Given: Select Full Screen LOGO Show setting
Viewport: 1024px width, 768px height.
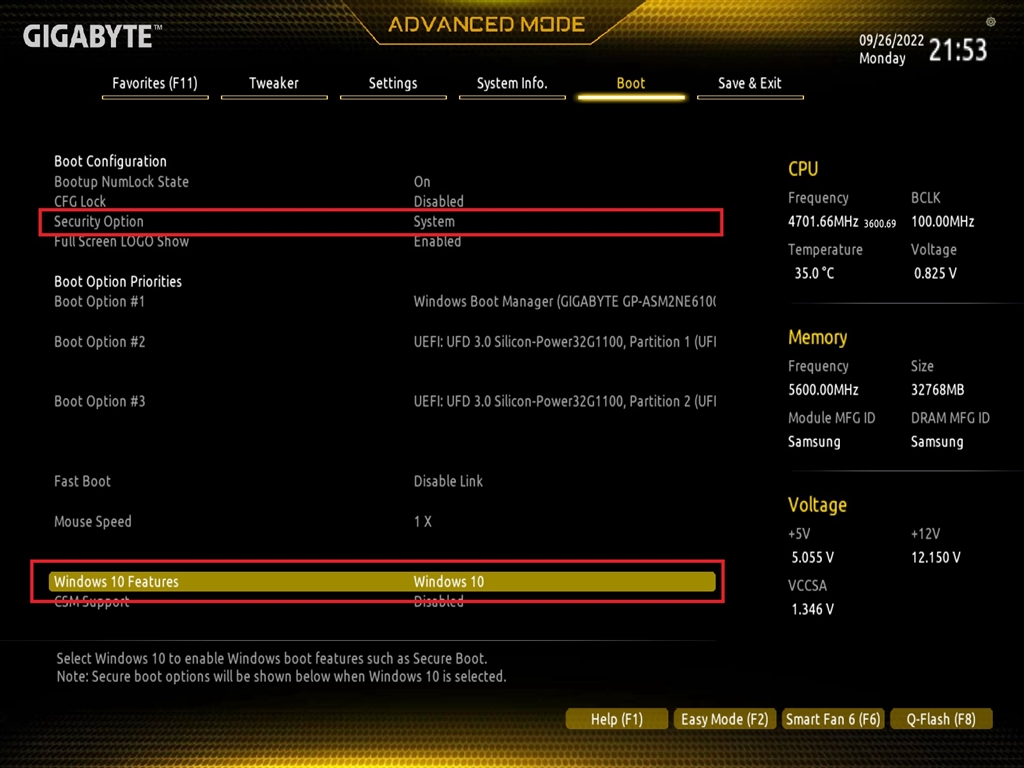Looking at the screenshot, I should click(x=121, y=242).
